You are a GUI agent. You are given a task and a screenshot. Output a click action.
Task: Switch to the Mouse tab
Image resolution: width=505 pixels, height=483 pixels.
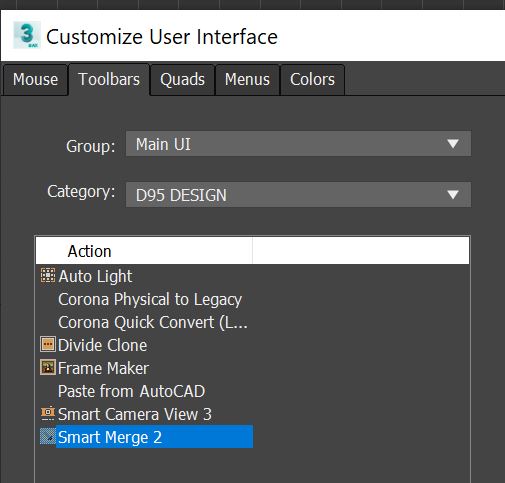(x=35, y=80)
